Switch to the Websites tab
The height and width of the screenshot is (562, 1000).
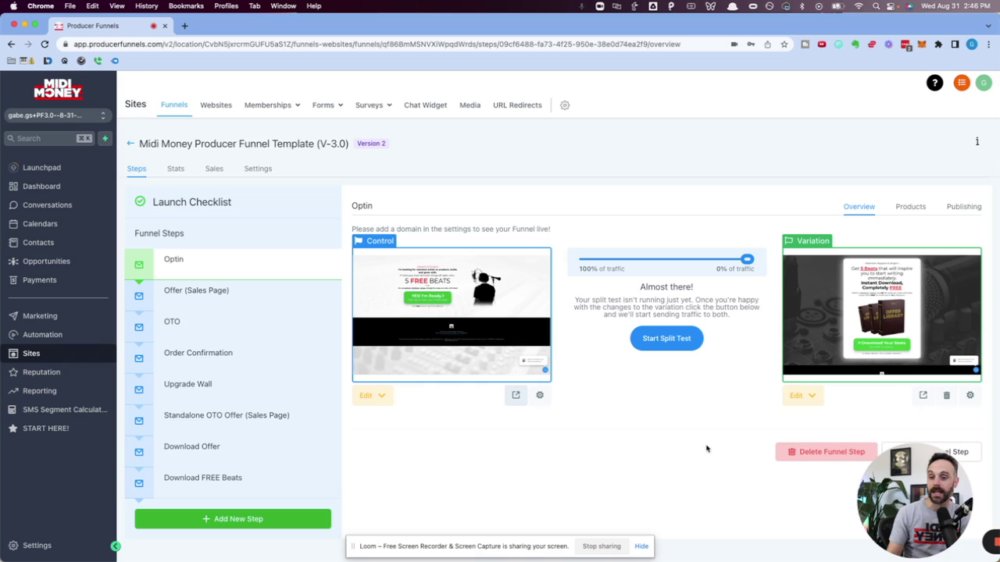pos(216,105)
